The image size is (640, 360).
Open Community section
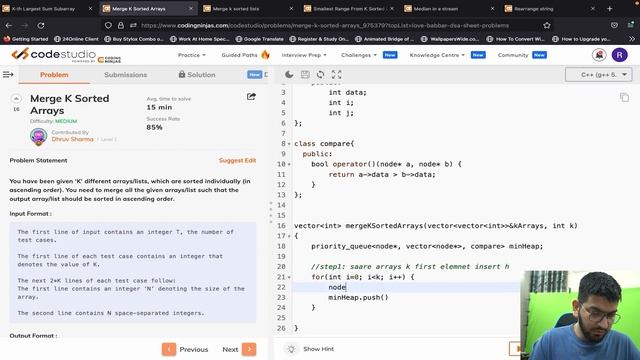513,55
